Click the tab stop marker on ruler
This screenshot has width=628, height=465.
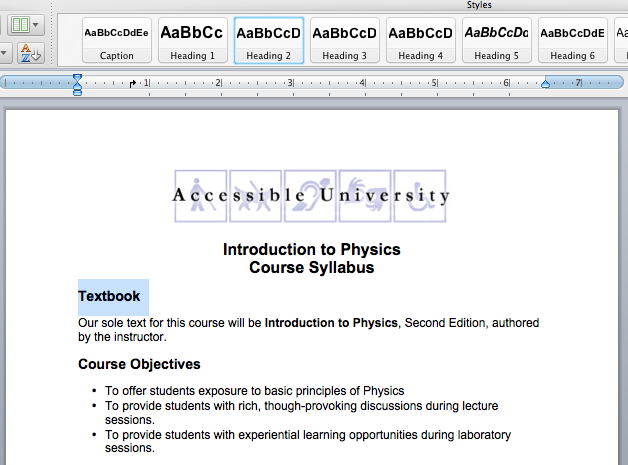(132, 83)
